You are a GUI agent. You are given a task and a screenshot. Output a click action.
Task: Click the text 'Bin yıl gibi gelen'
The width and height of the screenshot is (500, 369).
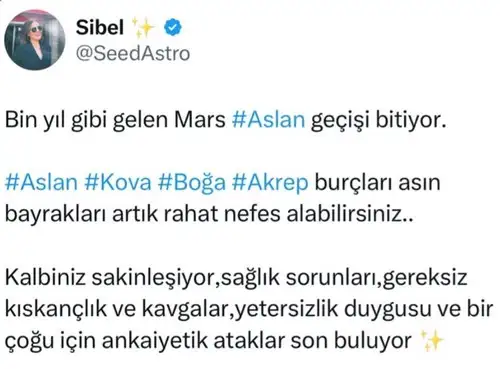coord(87,120)
